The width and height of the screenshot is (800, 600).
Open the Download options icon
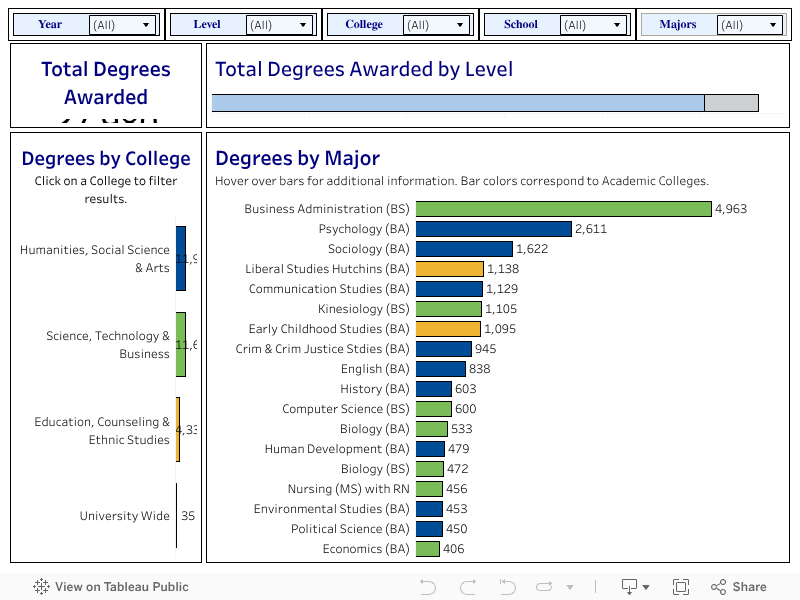[x=630, y=587]
